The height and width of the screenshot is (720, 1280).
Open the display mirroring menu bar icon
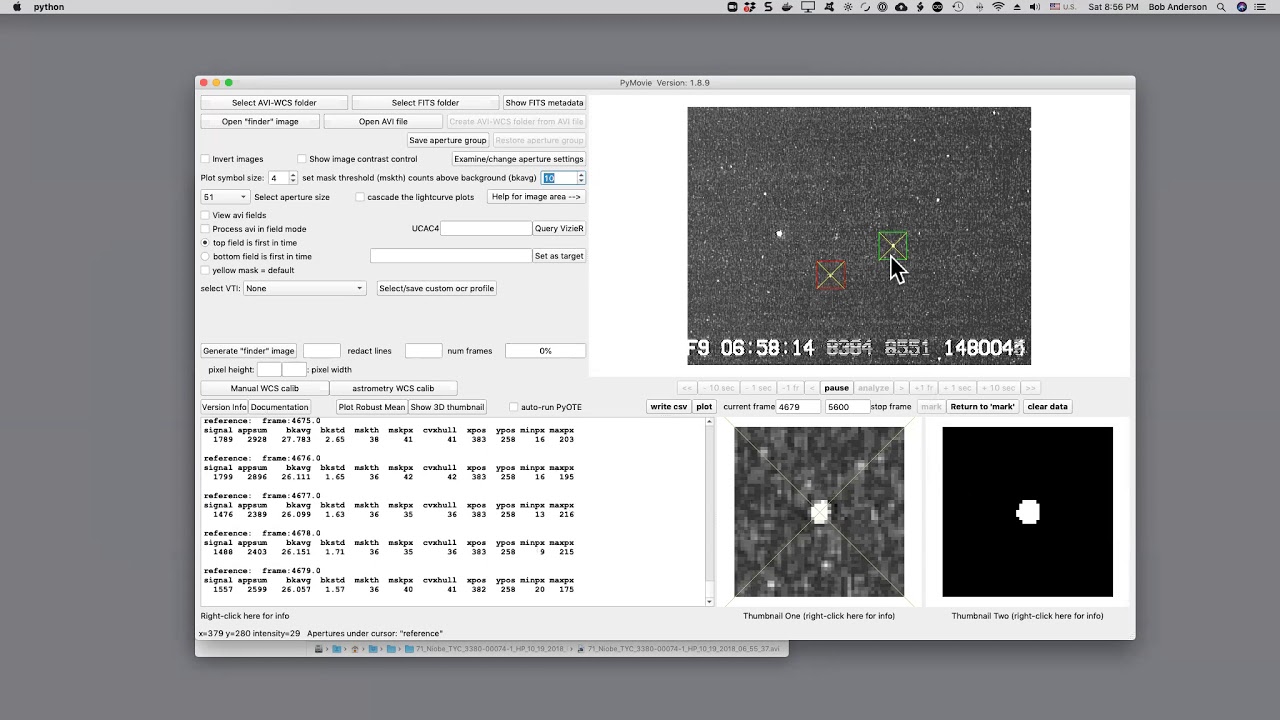tap(808, 7)
